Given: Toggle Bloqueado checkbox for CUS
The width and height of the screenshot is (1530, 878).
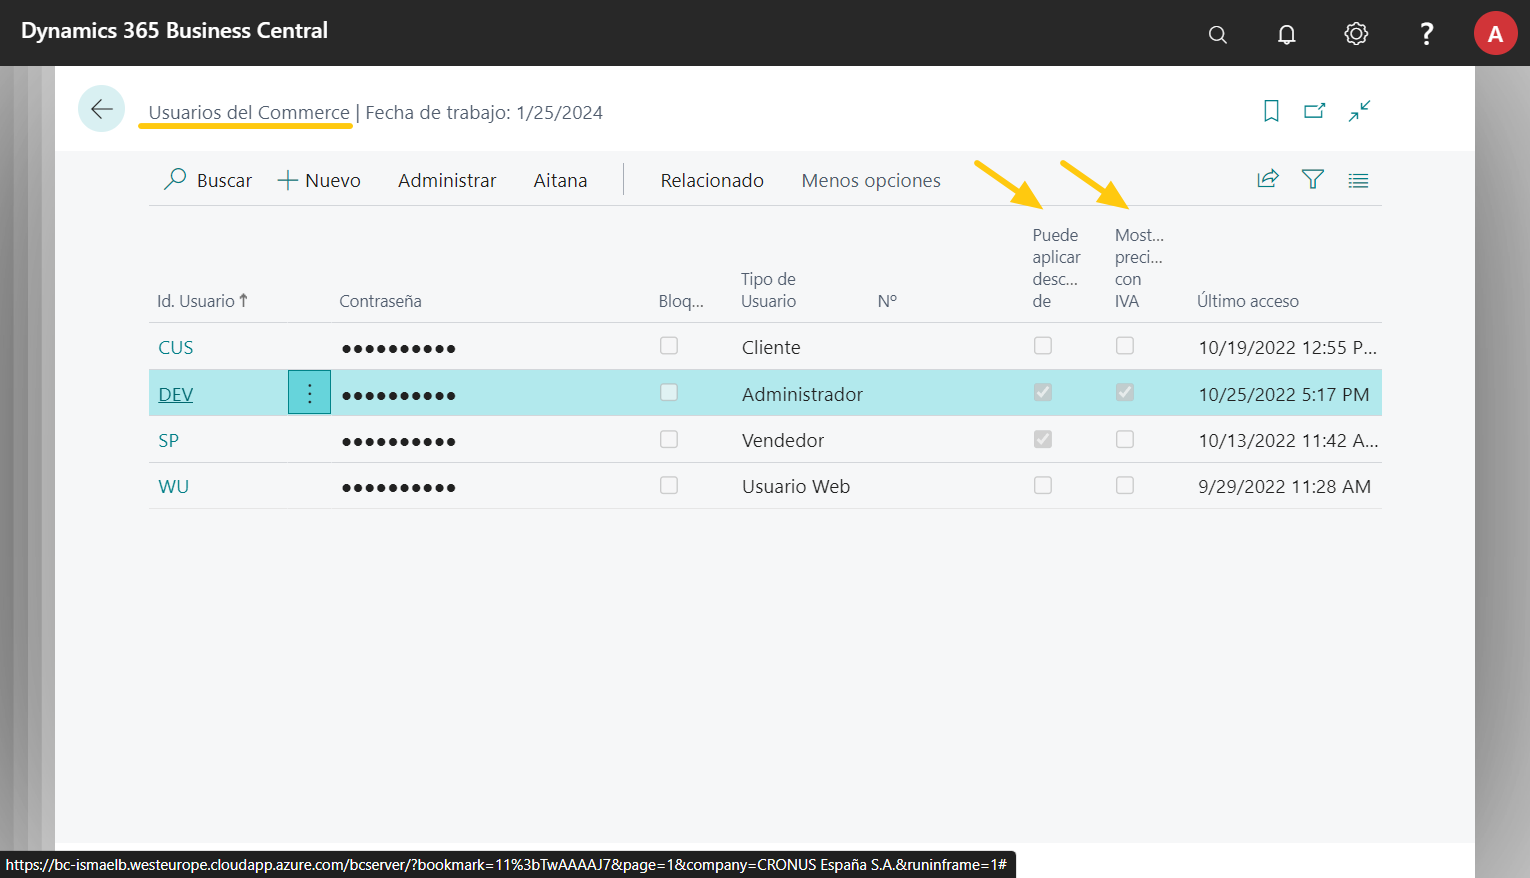Looking at the screenshot, I should click(x=669, y=346).
